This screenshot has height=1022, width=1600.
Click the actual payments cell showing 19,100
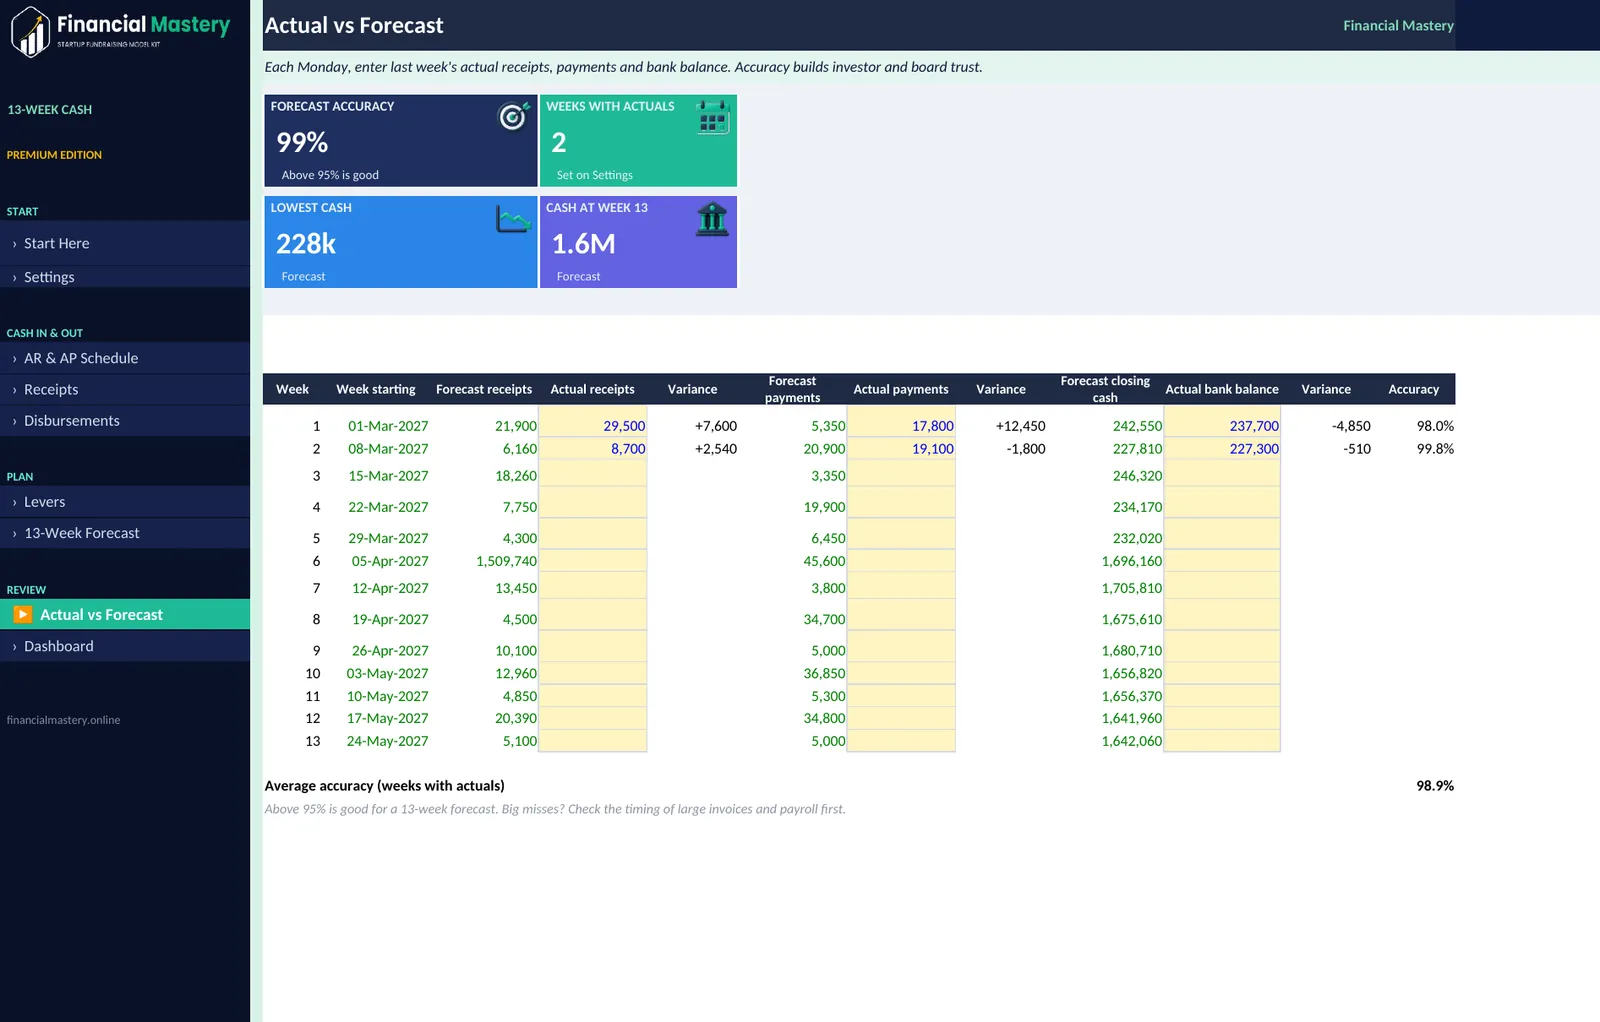coord(901,449)
